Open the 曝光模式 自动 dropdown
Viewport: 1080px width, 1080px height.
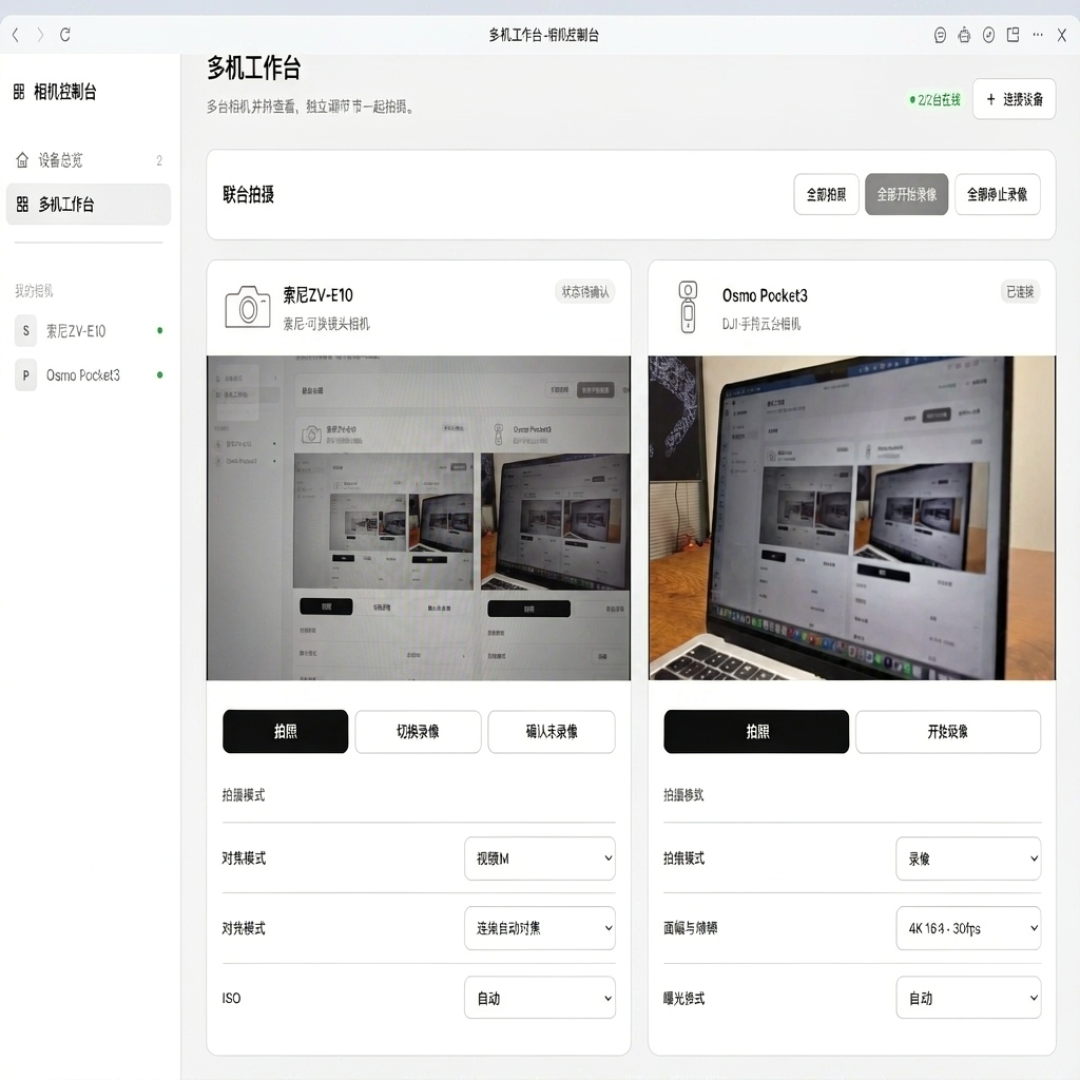968,997
